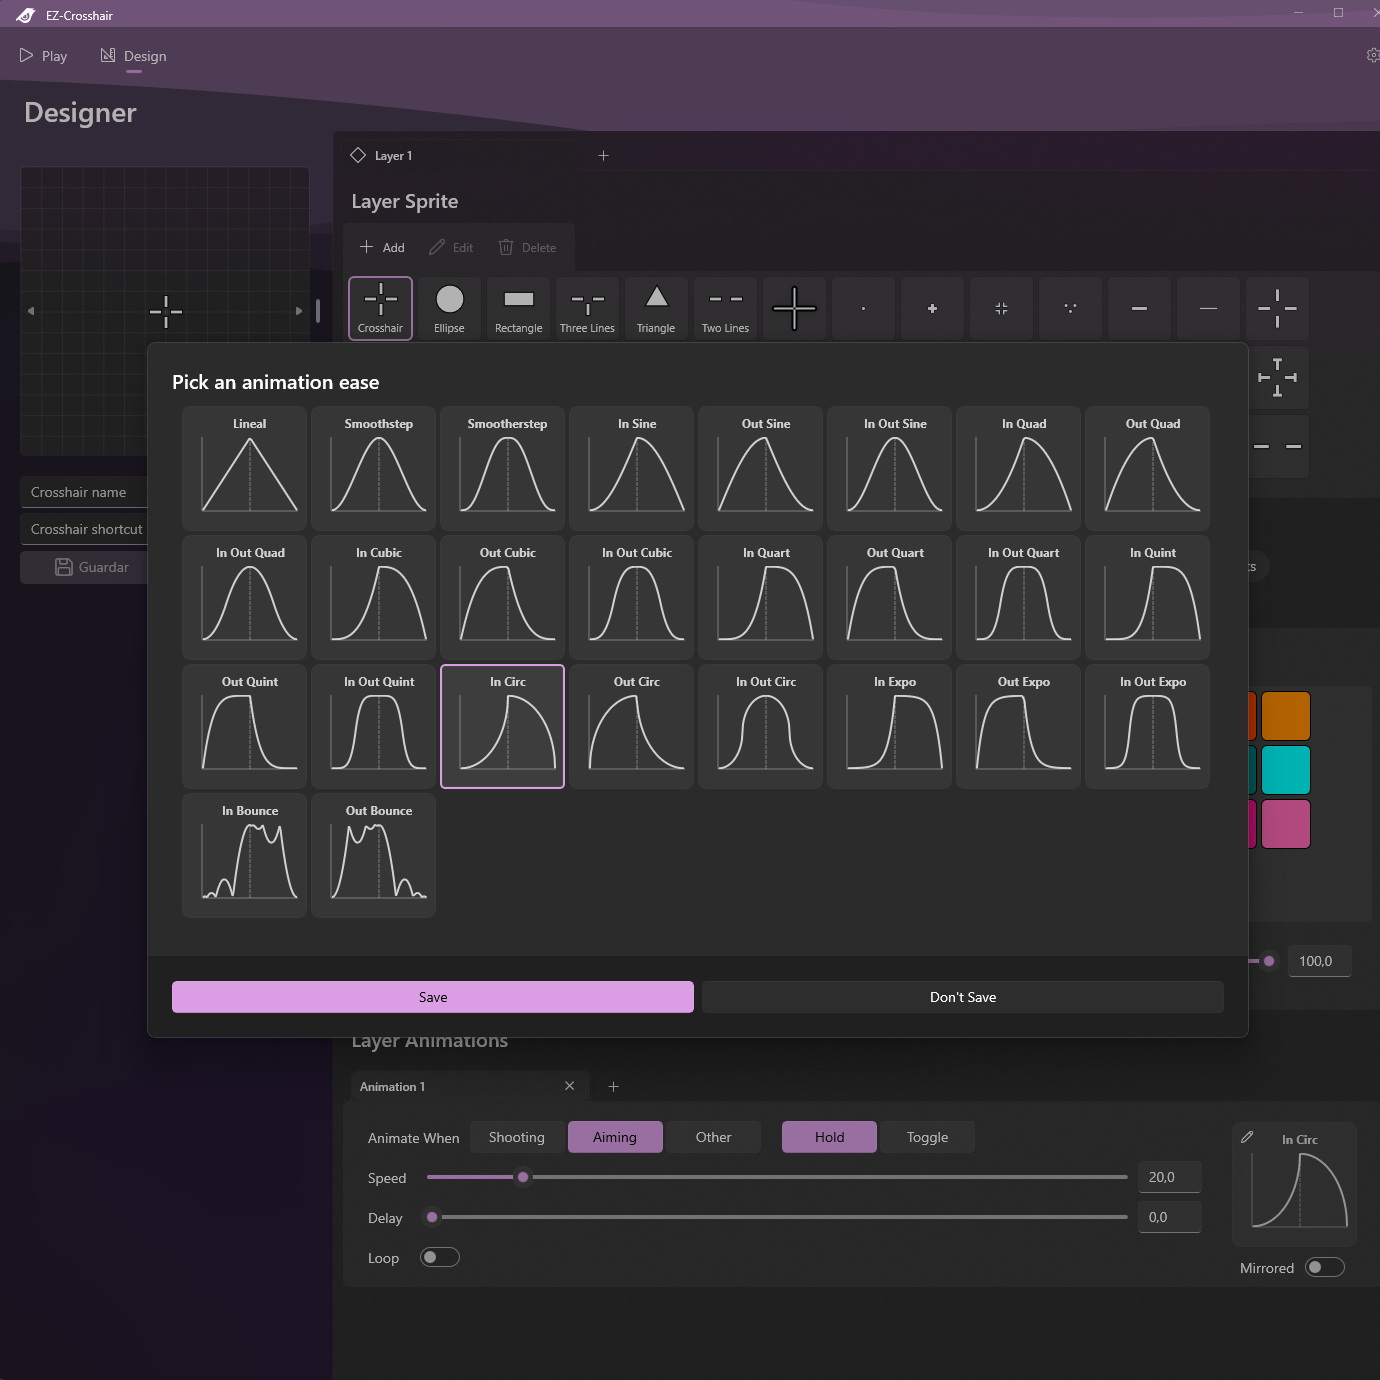Choose the Out Expo ease
1380x1380 pixels.
1018,726
